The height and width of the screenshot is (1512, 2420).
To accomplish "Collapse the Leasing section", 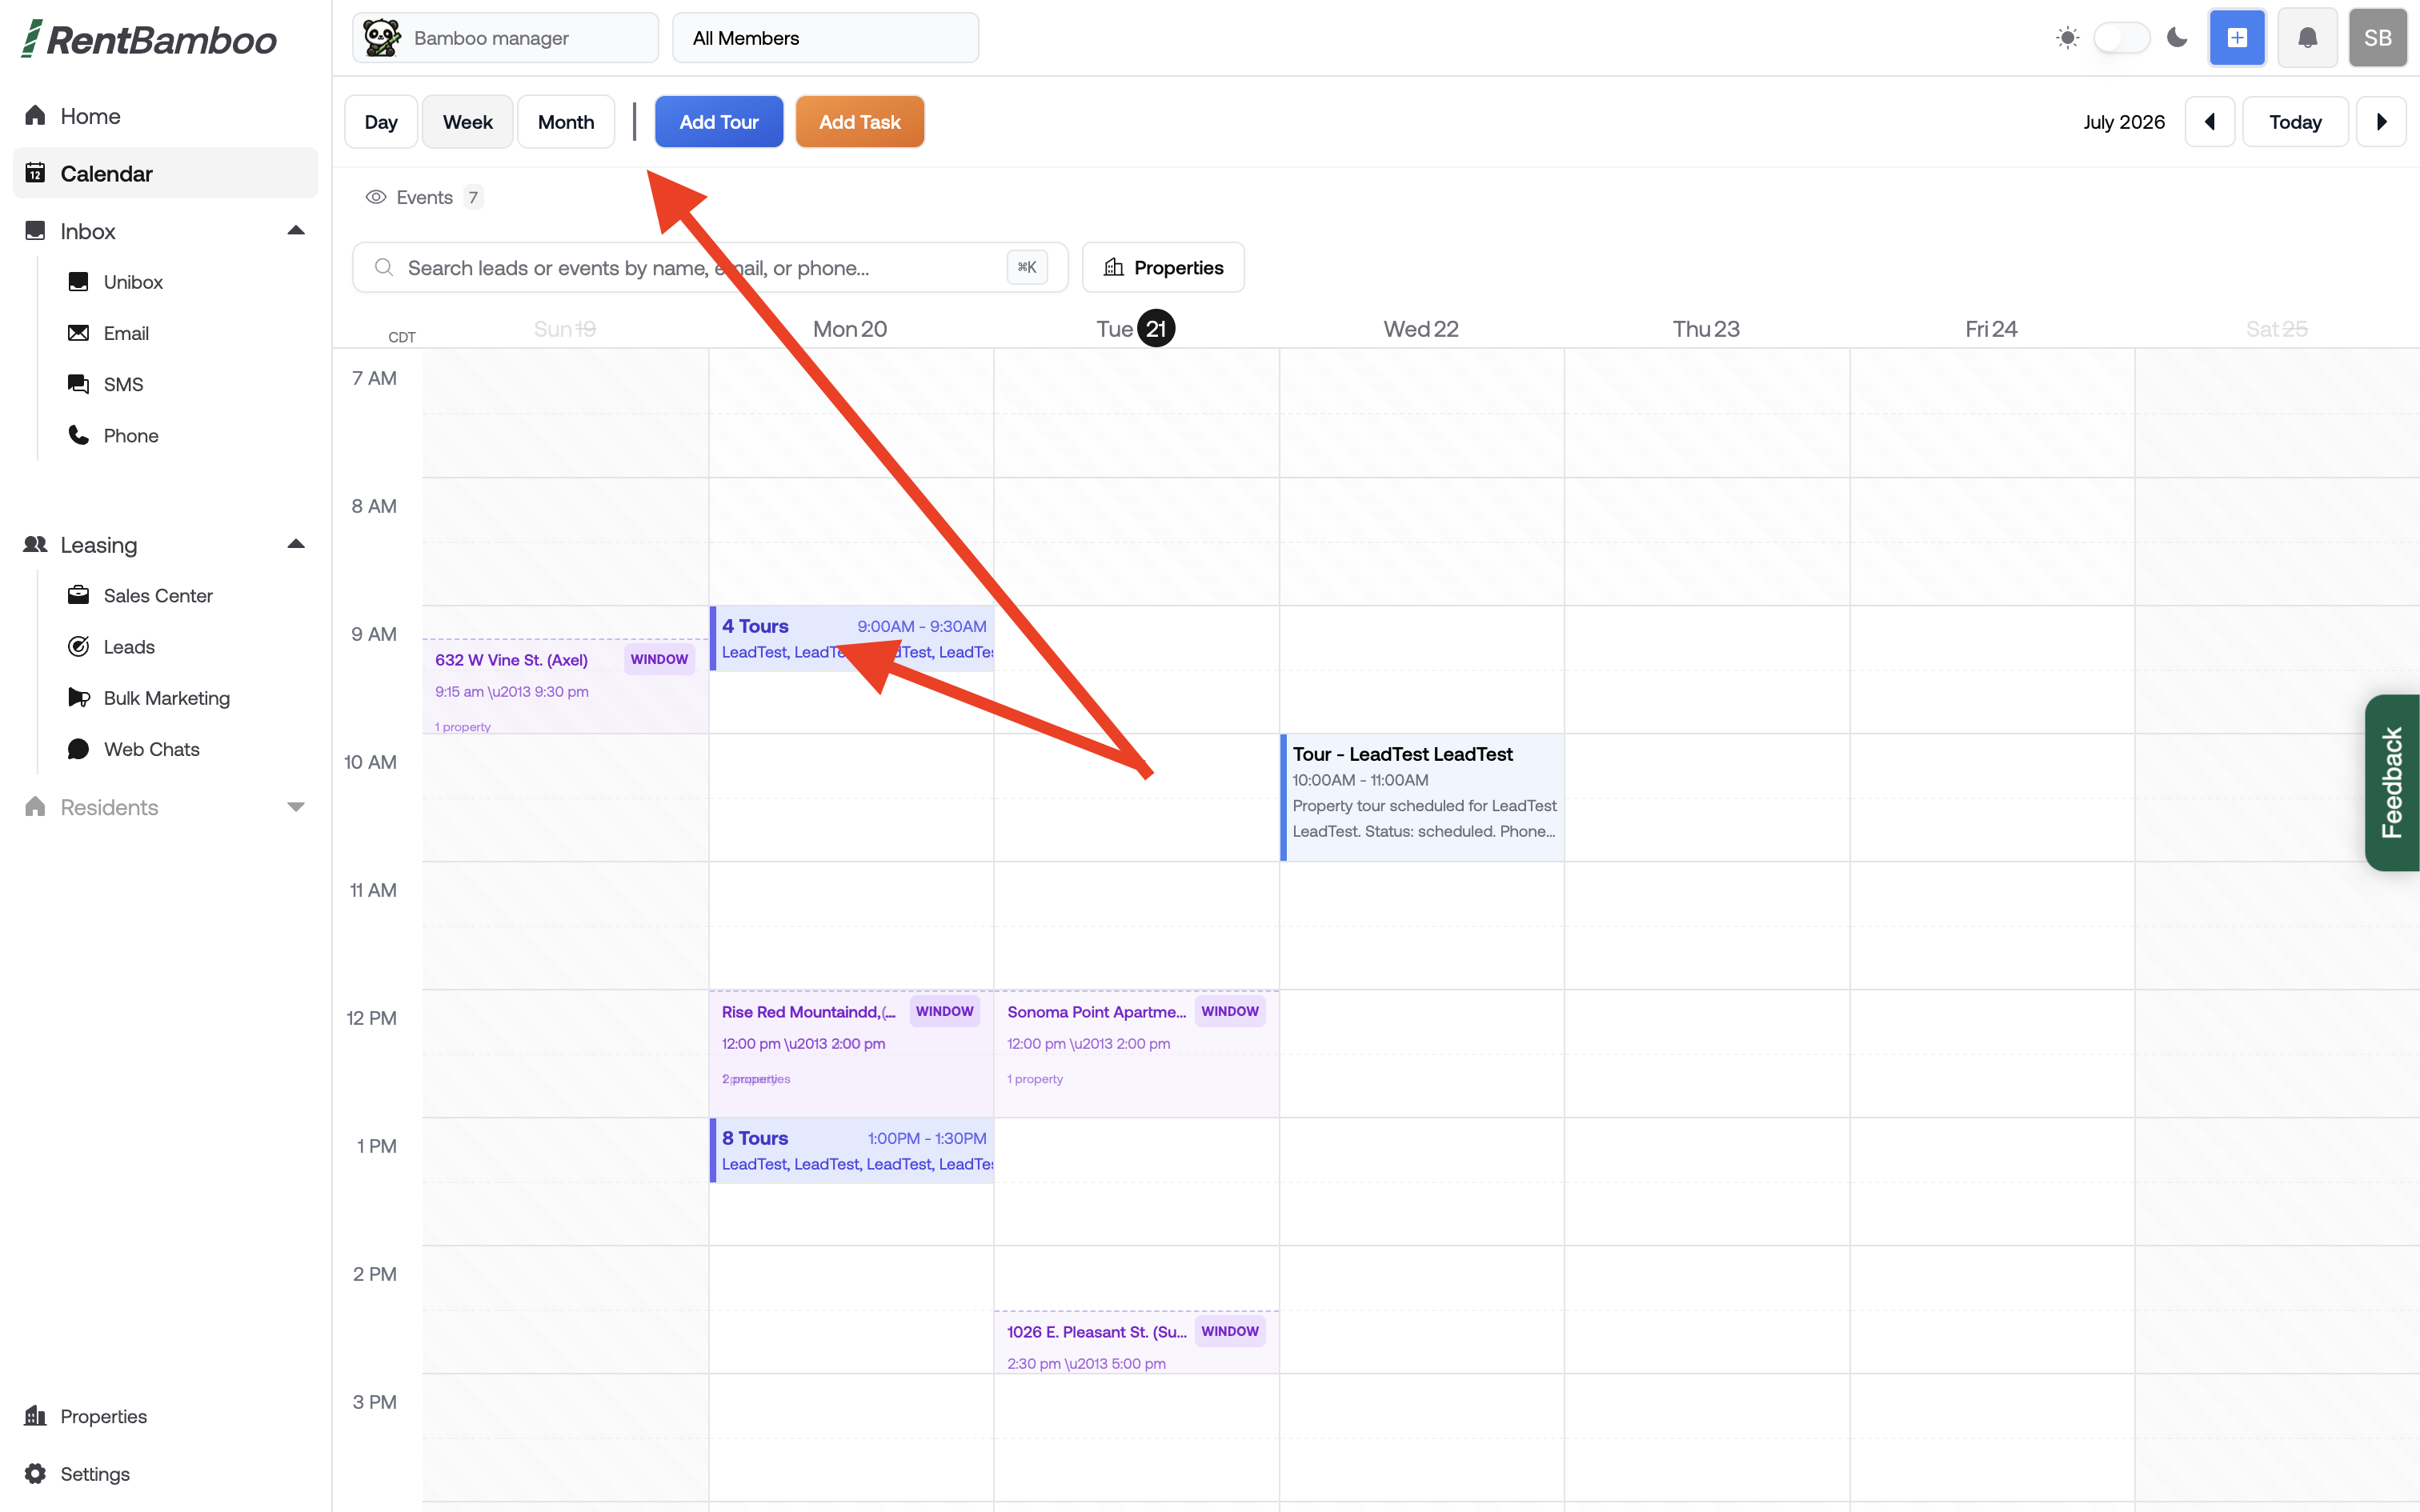I will [295, 545].
